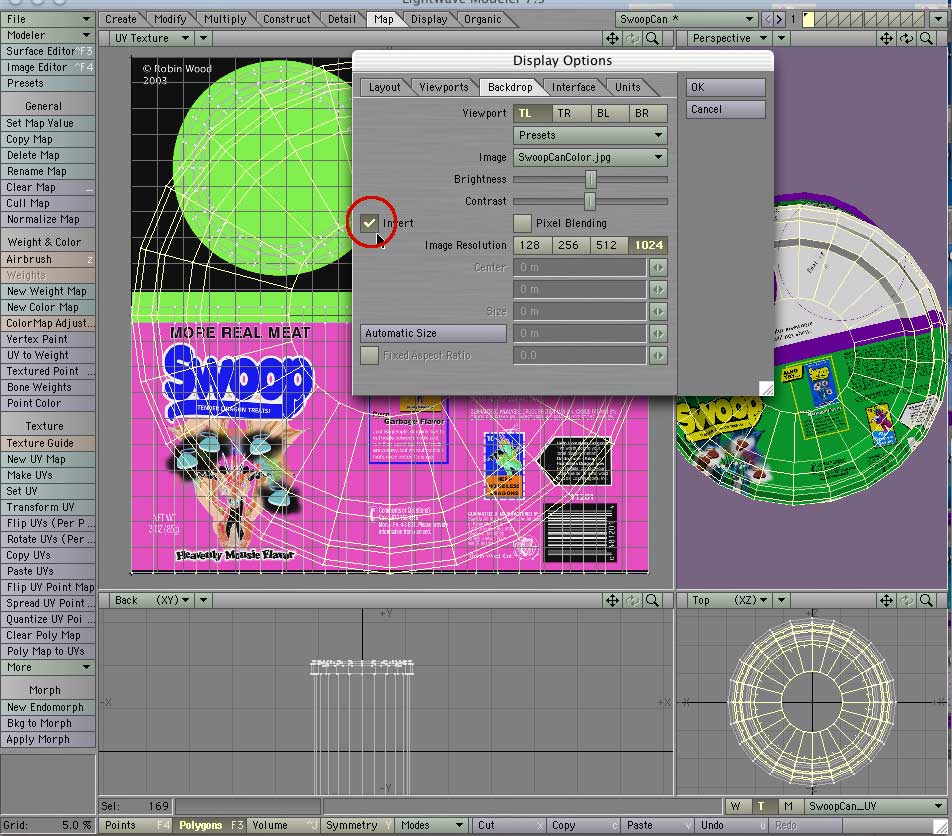The image size is (952, 836).
Task: Open the Surface Editor
Action: (47, 51)
